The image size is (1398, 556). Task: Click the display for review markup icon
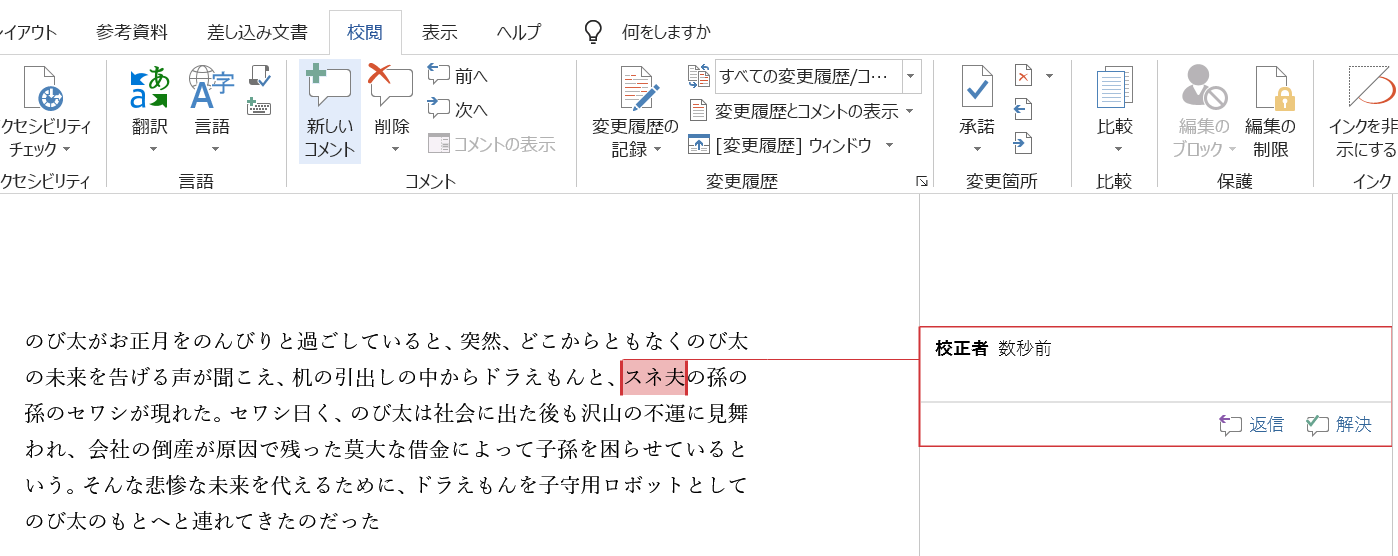click(699, 76)
